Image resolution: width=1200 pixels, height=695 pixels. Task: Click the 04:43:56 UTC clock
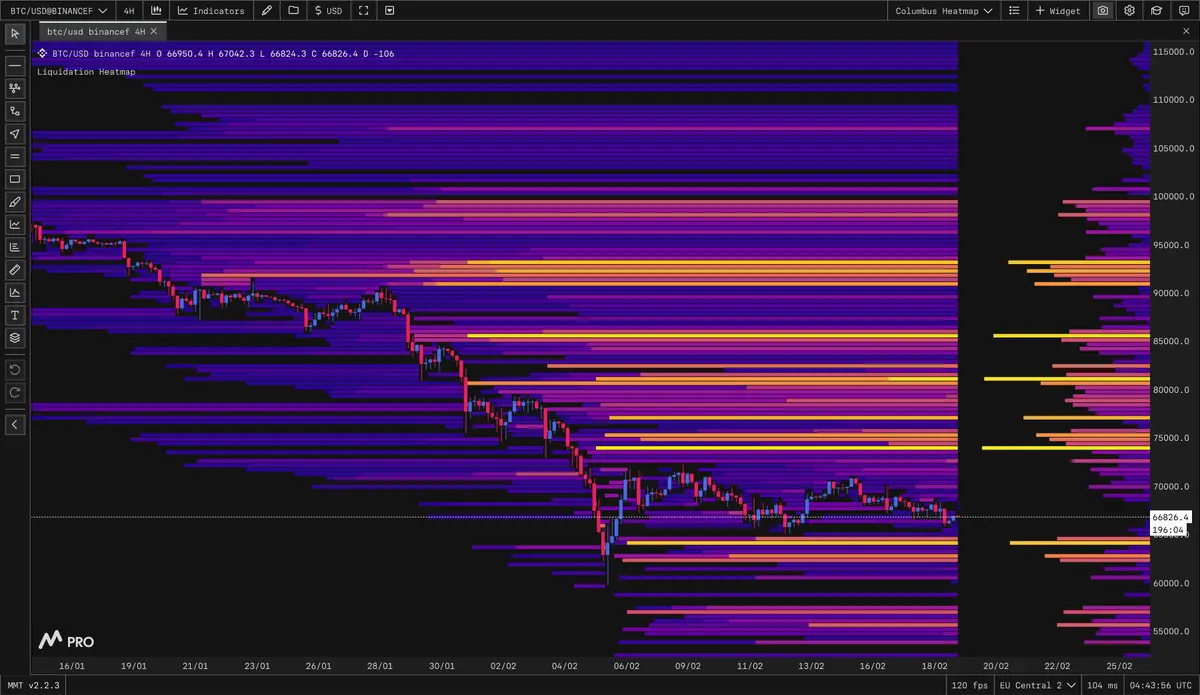[x=1161, y=685]
